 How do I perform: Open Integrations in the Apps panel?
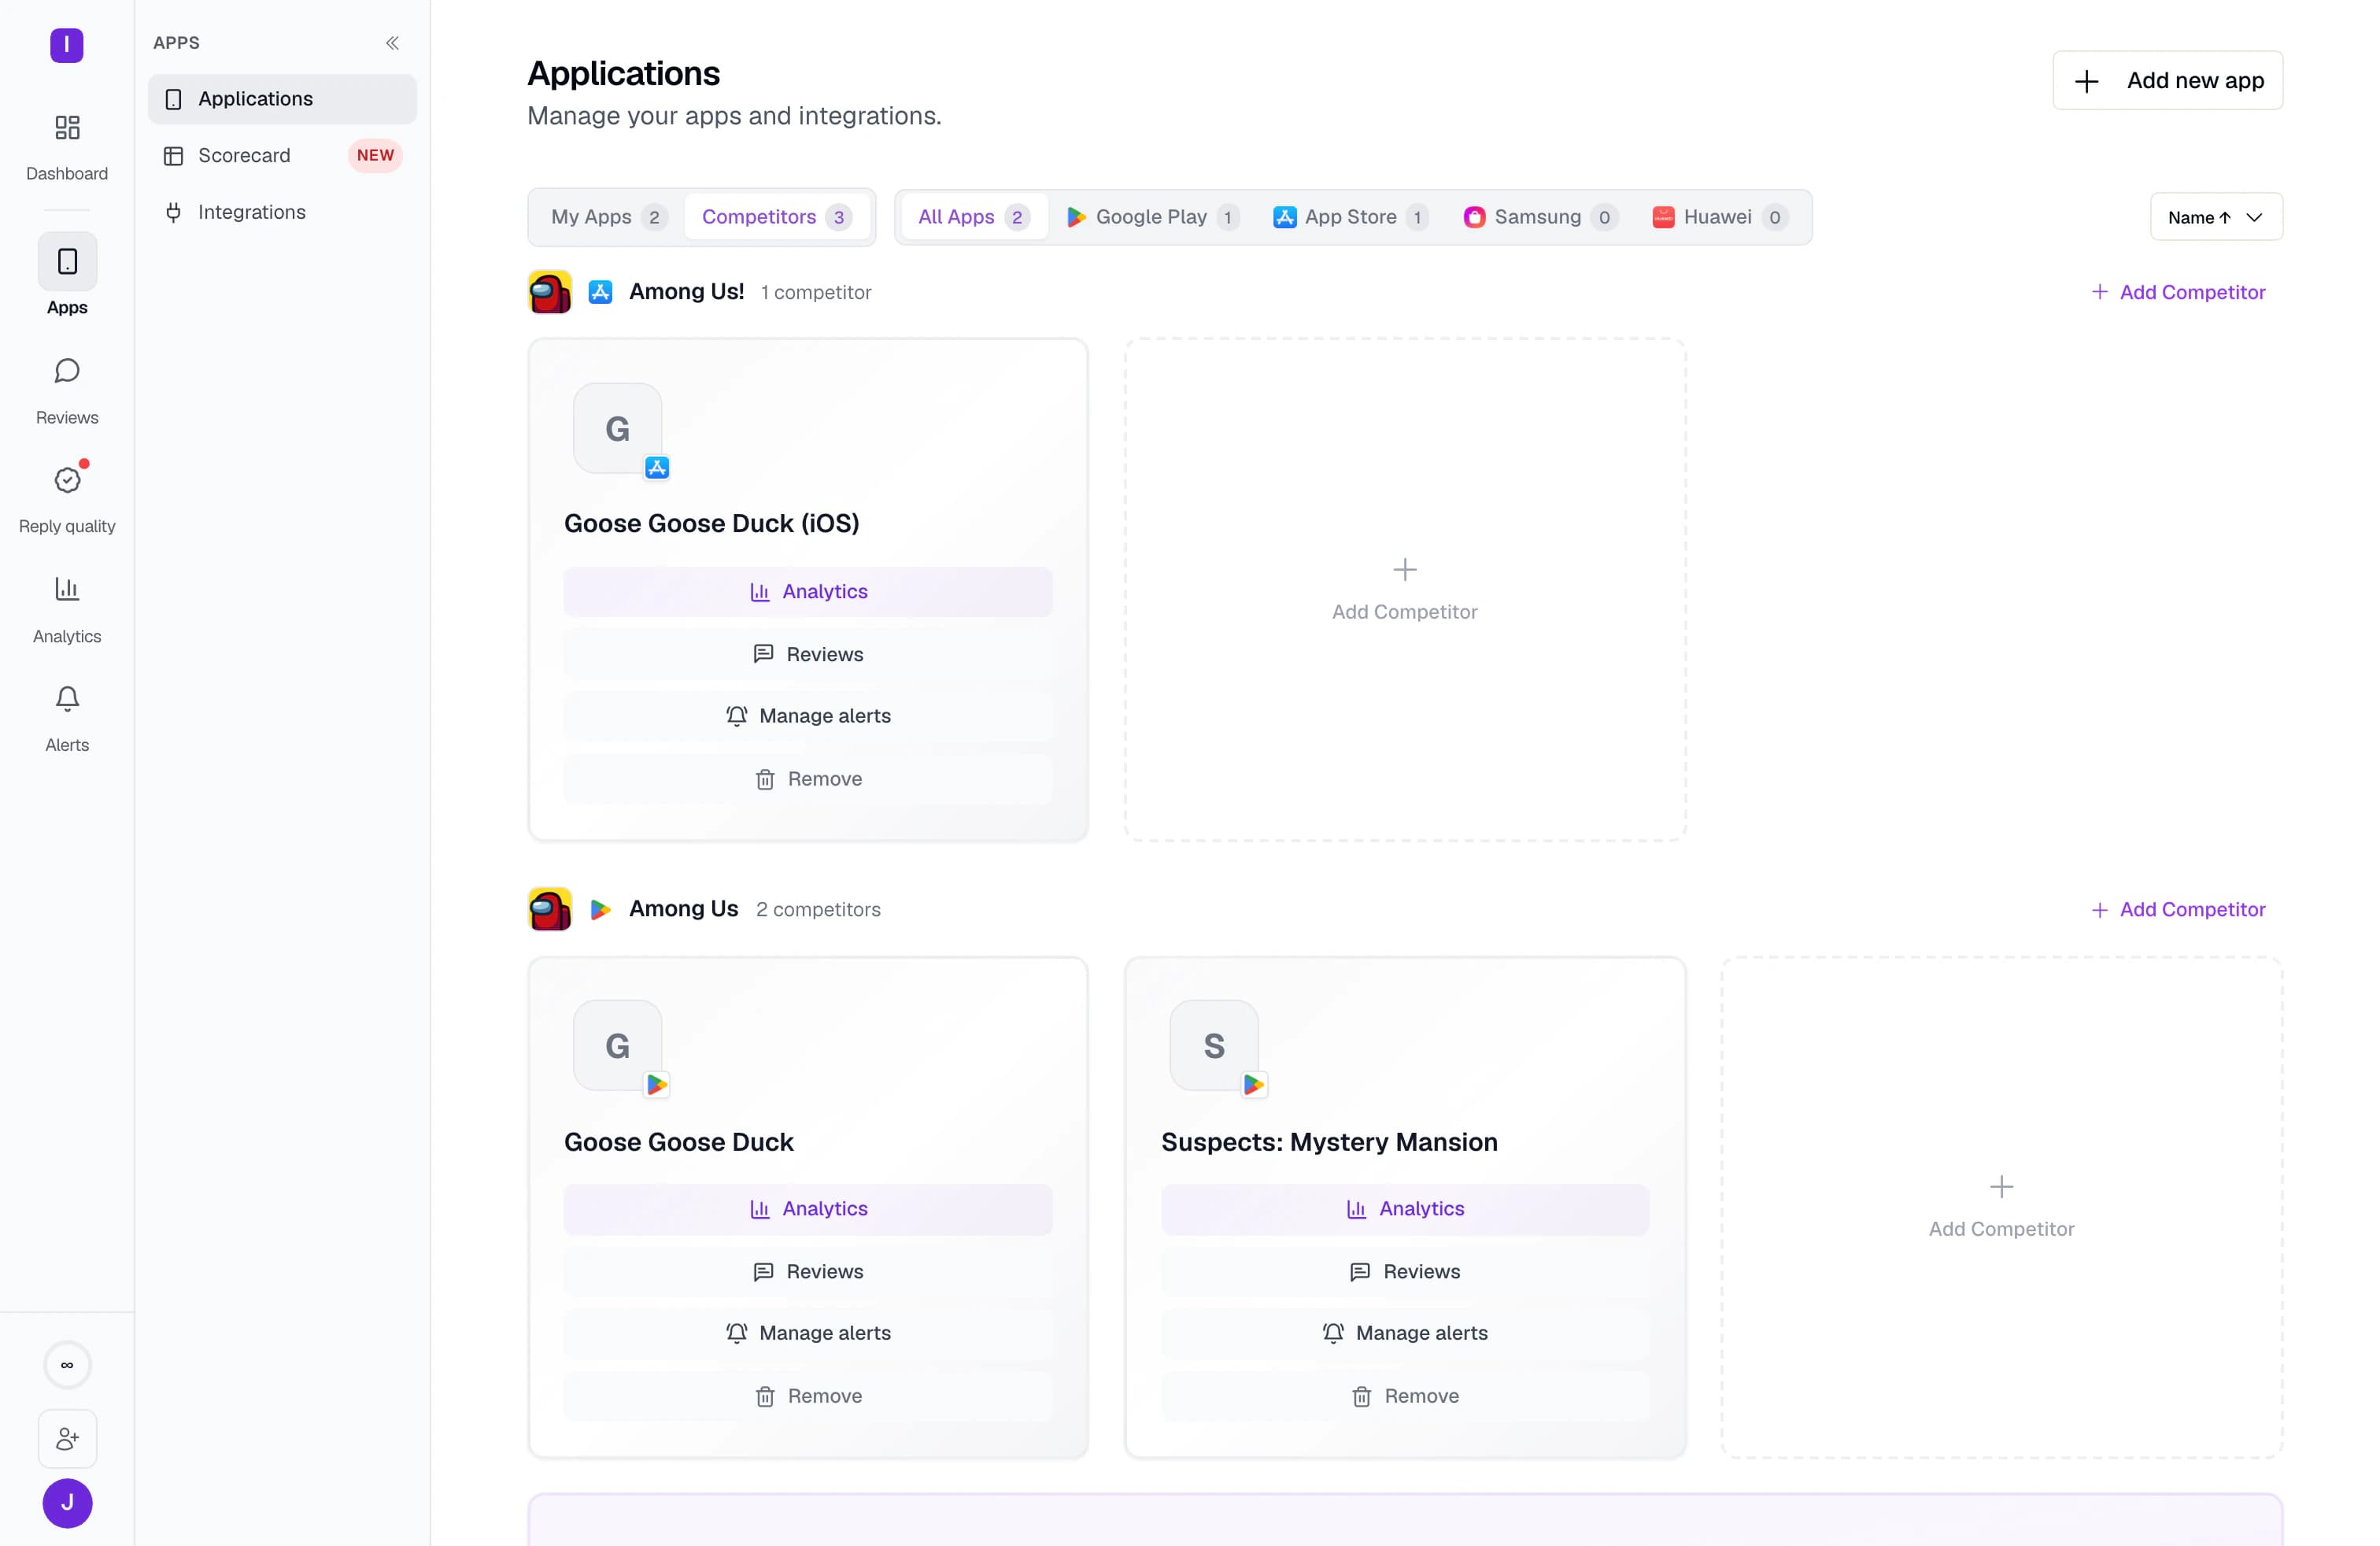282,213
